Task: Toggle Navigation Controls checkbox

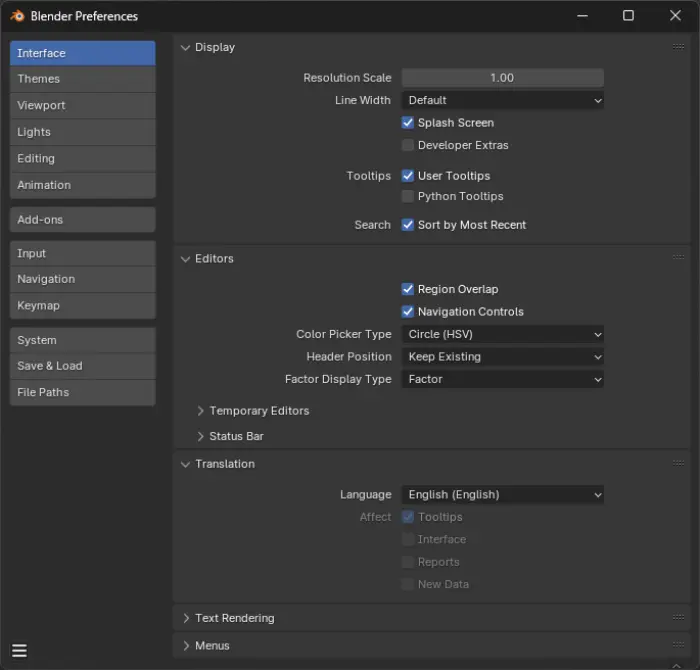Action: click(408, 312)
